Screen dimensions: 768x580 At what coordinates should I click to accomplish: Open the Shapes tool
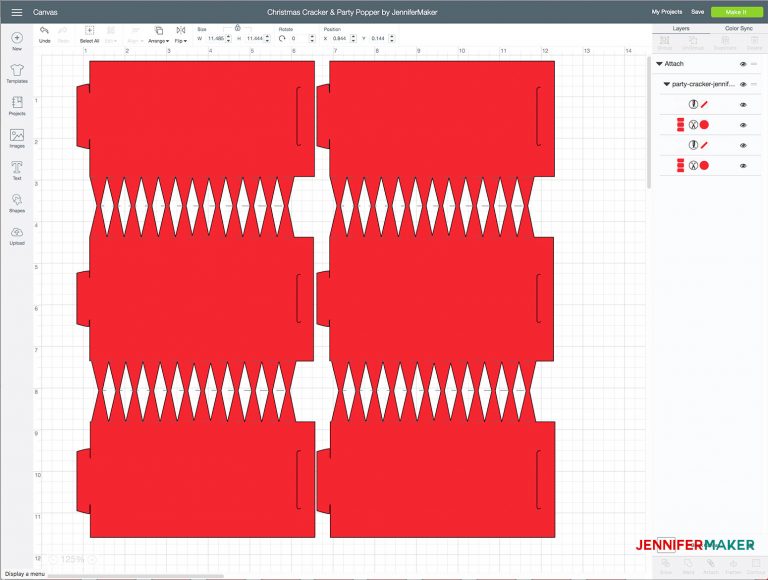click(17, 203)
